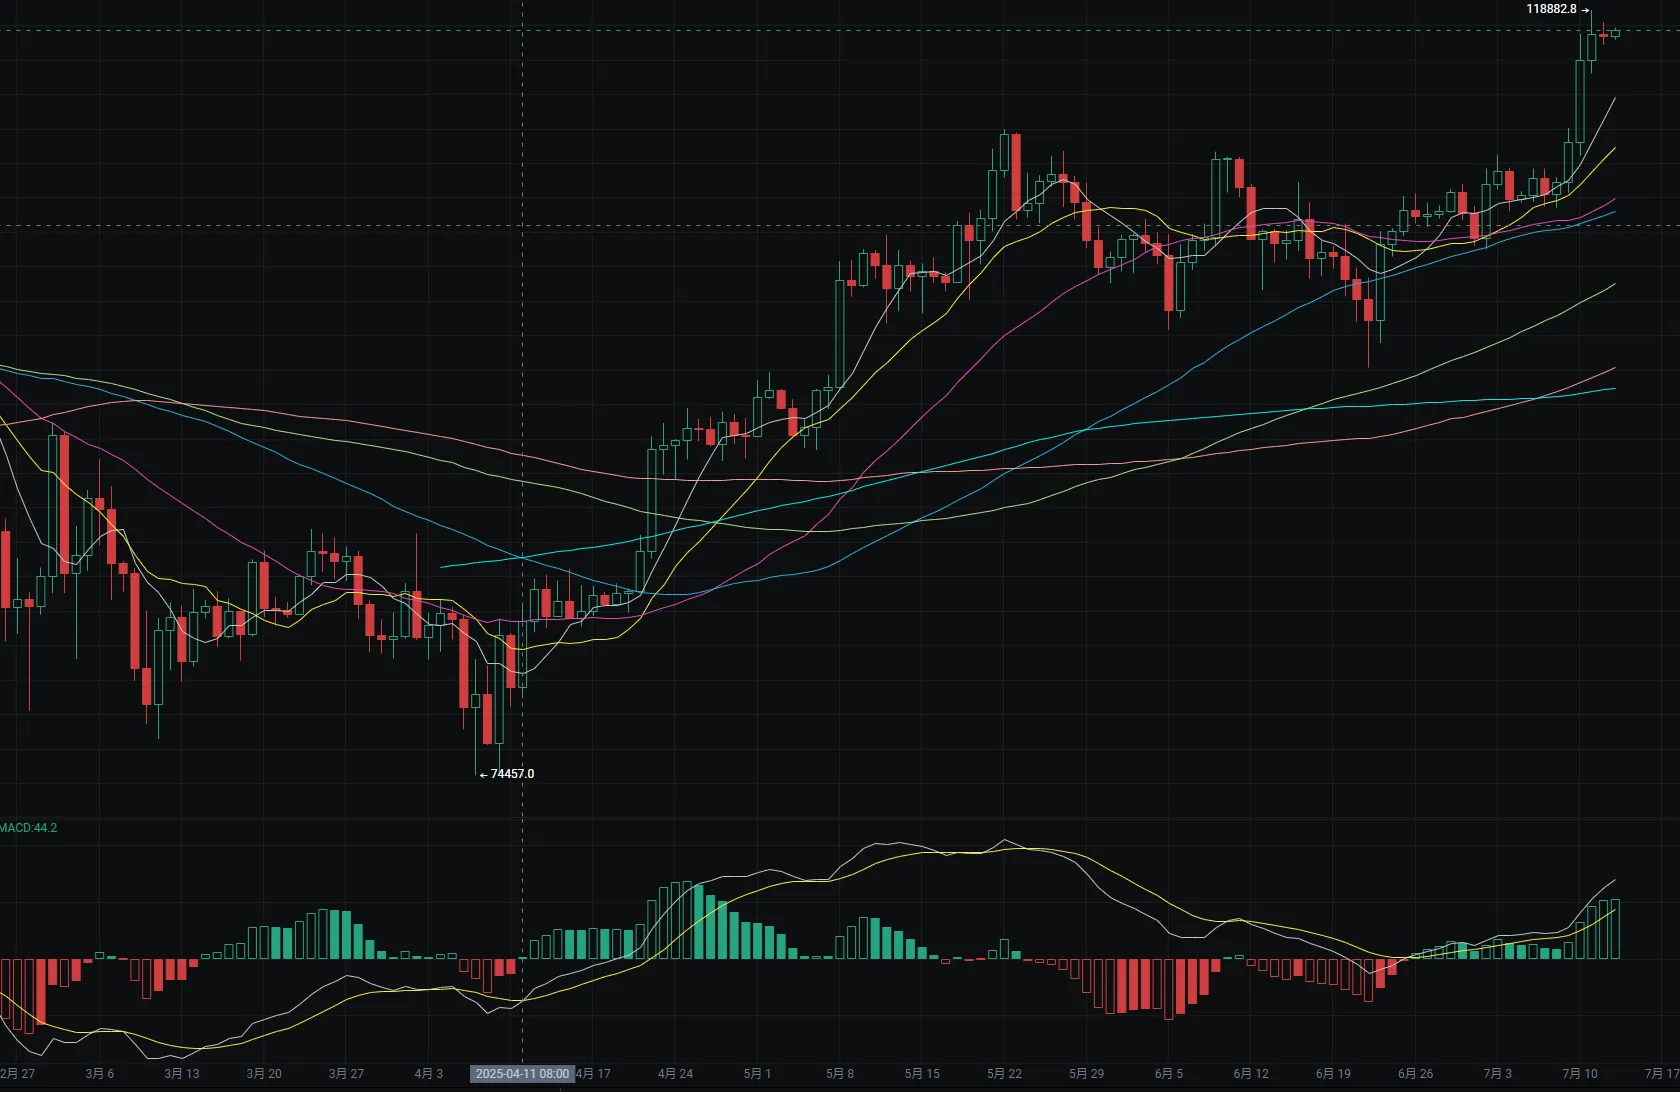Click the 3月 6 date axis label
This screenshot has height=1120, width=1680.
pyautogui.click(x=100, y=1074)
